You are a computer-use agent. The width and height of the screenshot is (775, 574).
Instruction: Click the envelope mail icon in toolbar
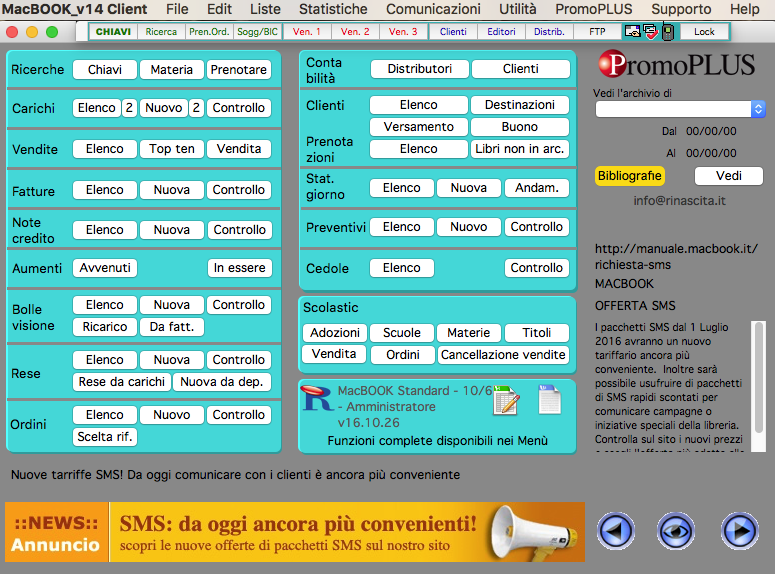[x=632, y=32]
